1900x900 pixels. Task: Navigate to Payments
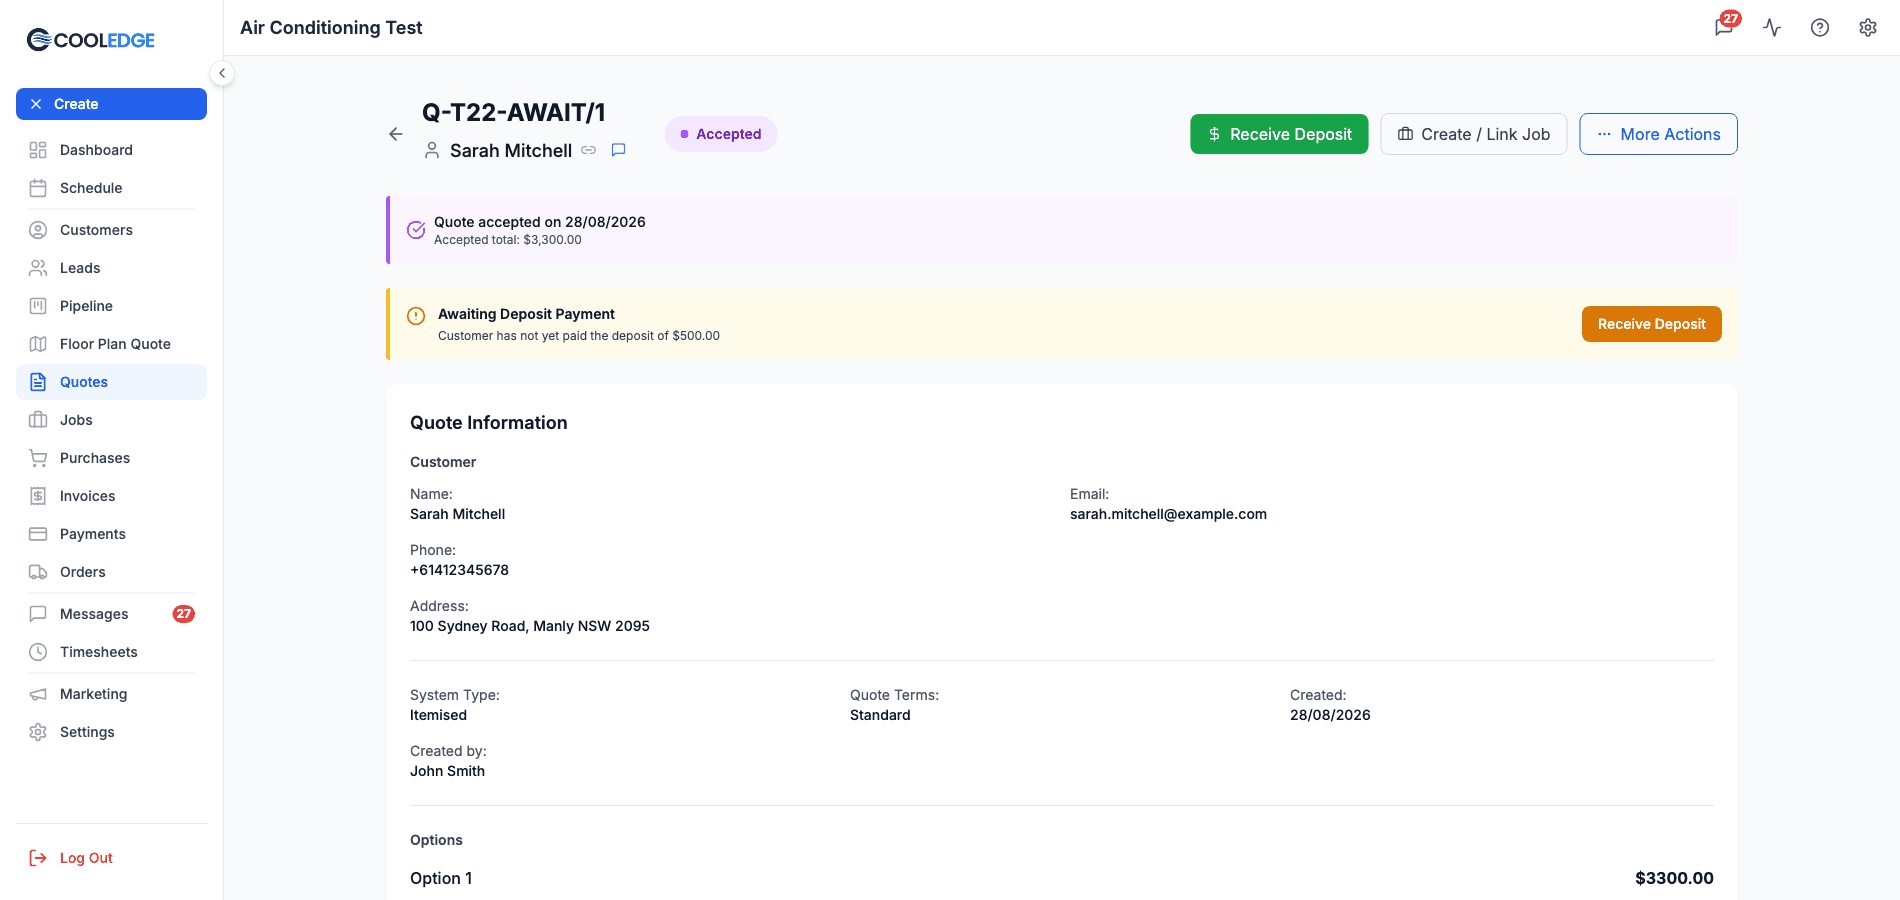point(111,534)
